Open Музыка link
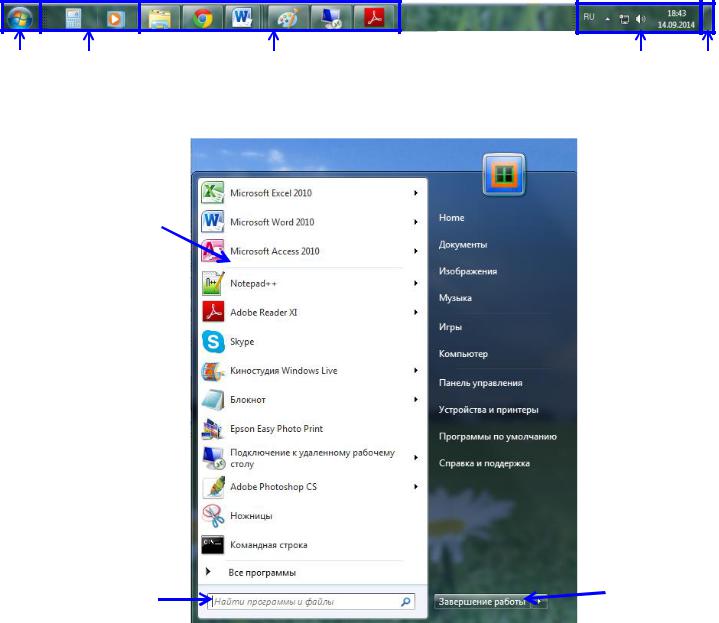 455,298
